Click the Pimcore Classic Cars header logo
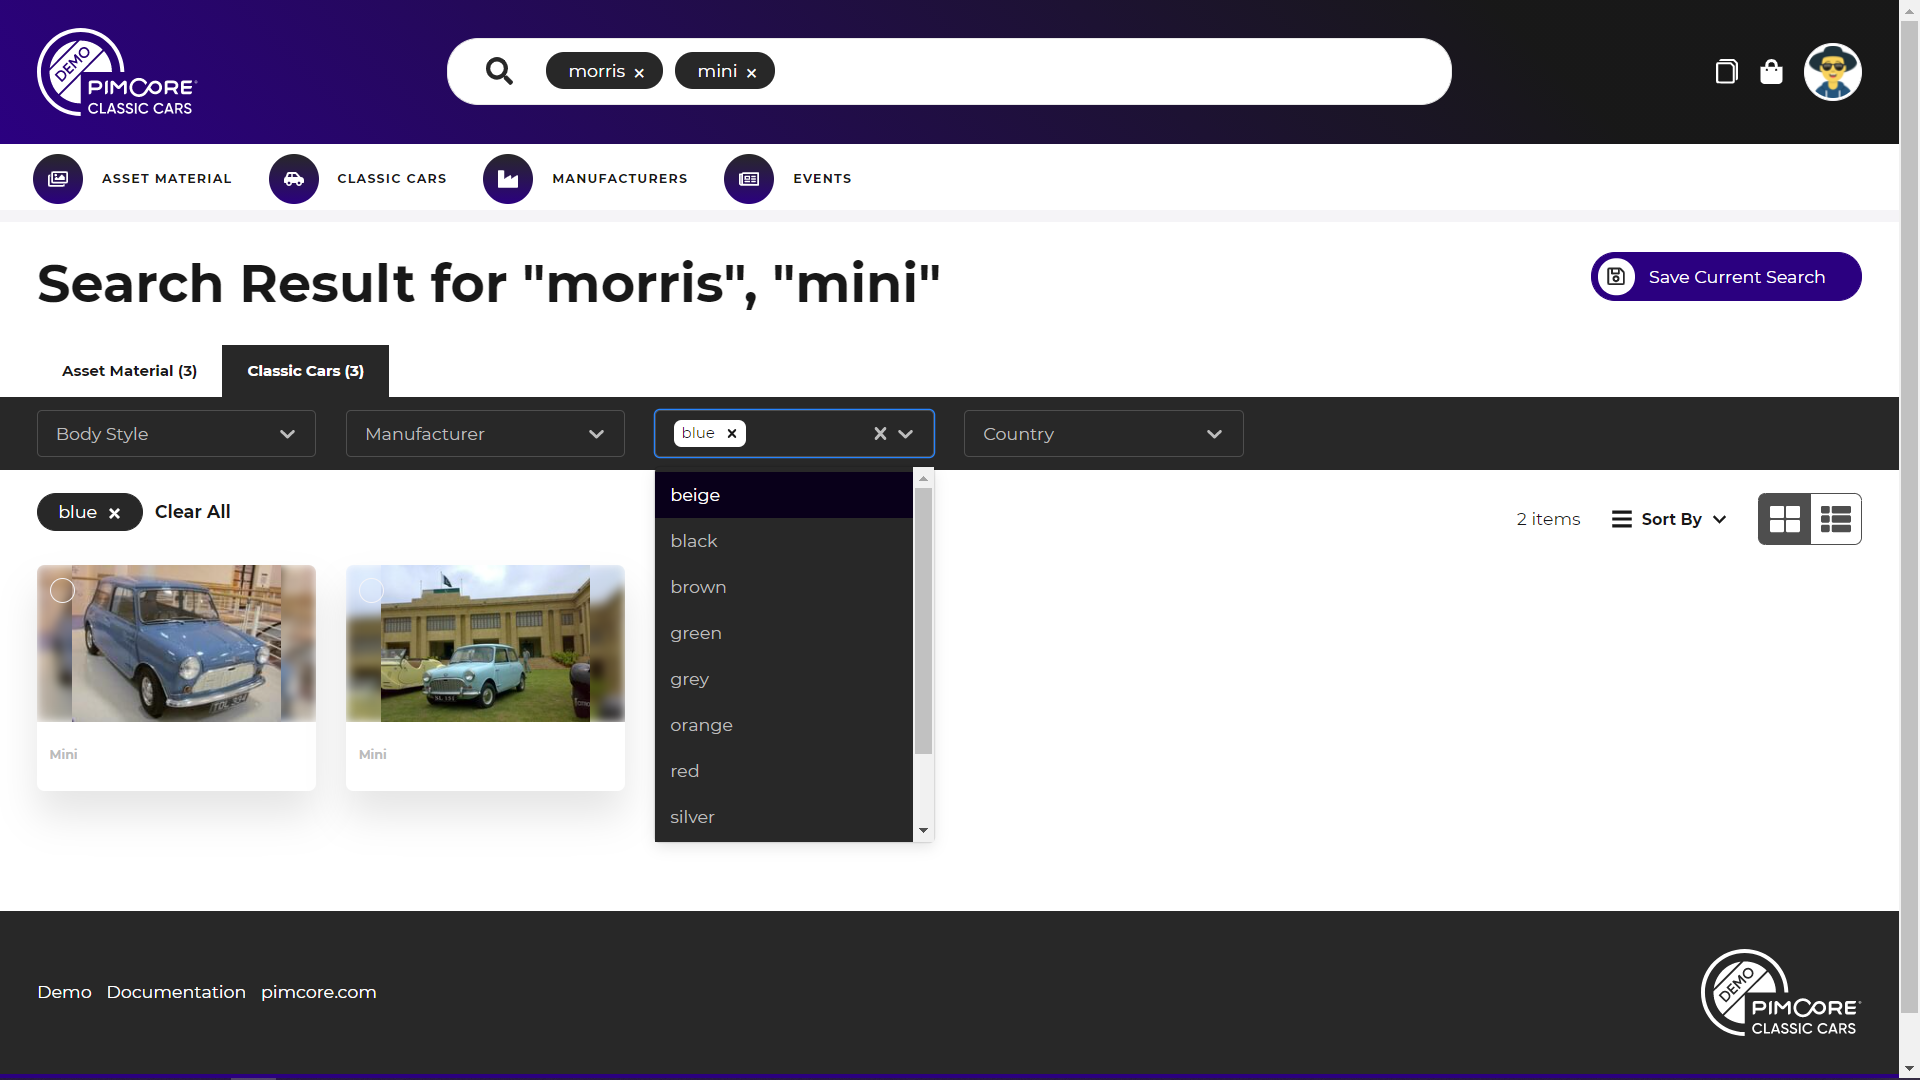 pyautogui.click(x=117, y=72)
